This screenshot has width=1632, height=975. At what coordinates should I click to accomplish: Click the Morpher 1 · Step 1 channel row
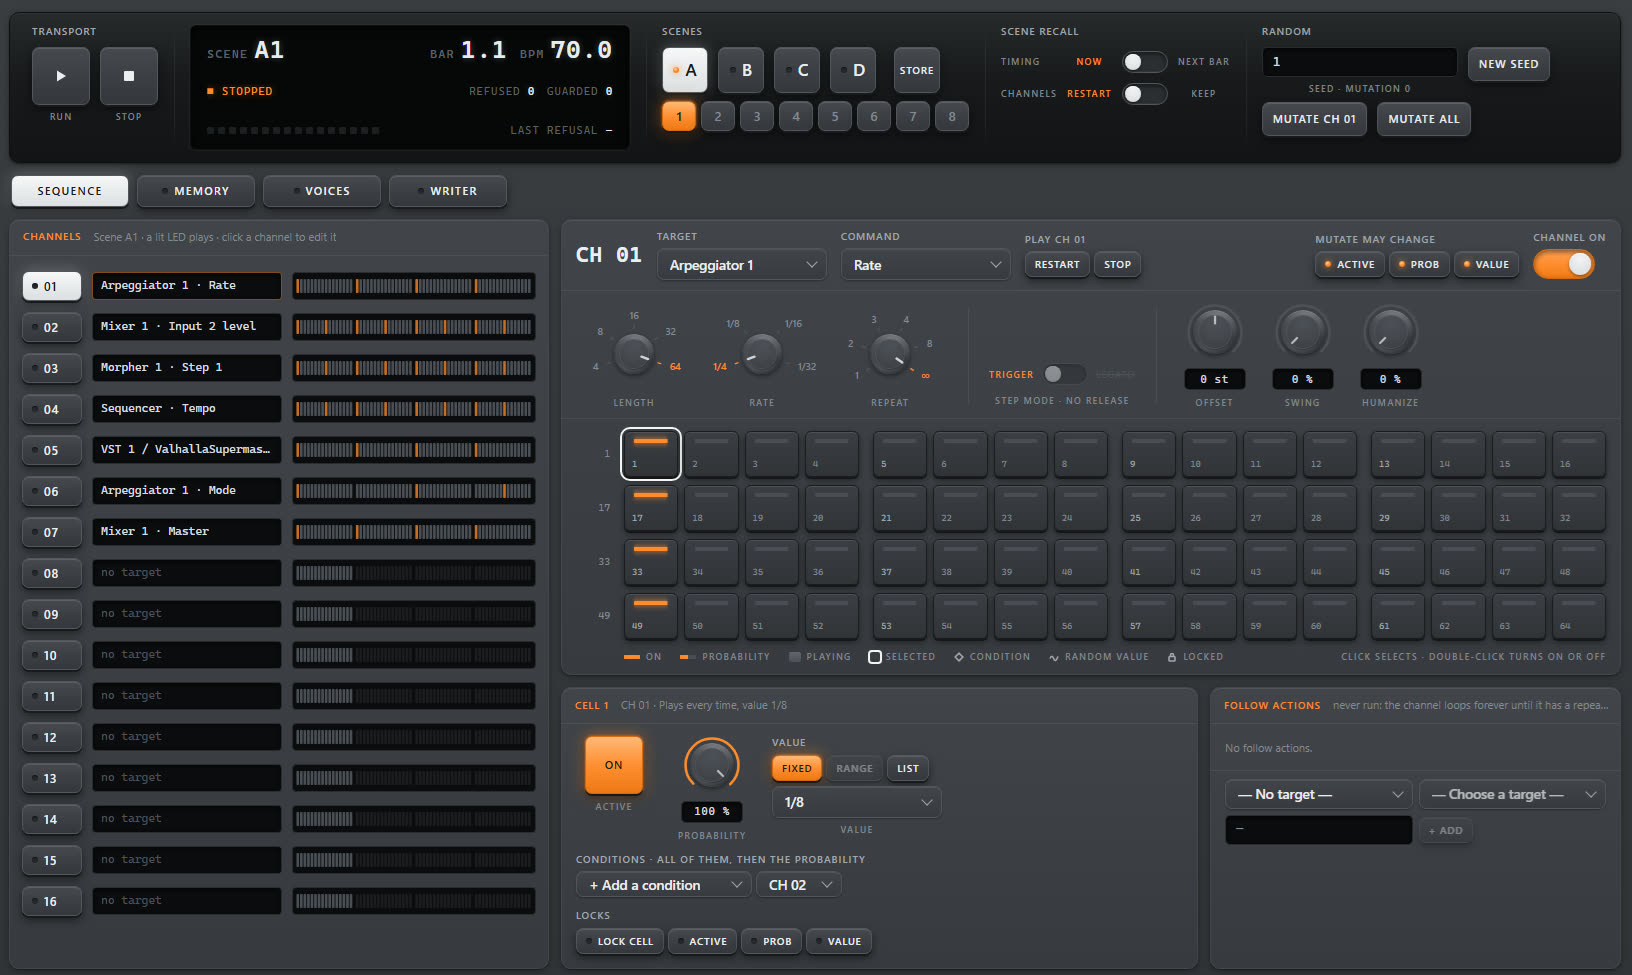187,368
